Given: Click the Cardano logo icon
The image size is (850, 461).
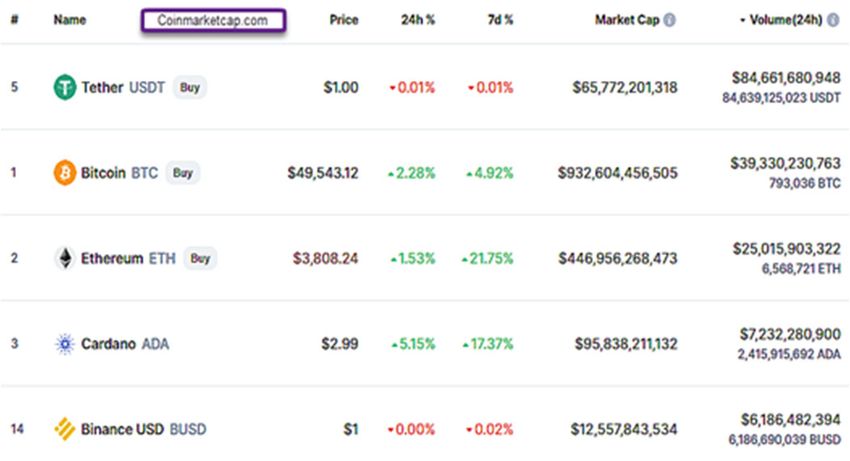Looking at the screenshot, I should click(64, 344).
